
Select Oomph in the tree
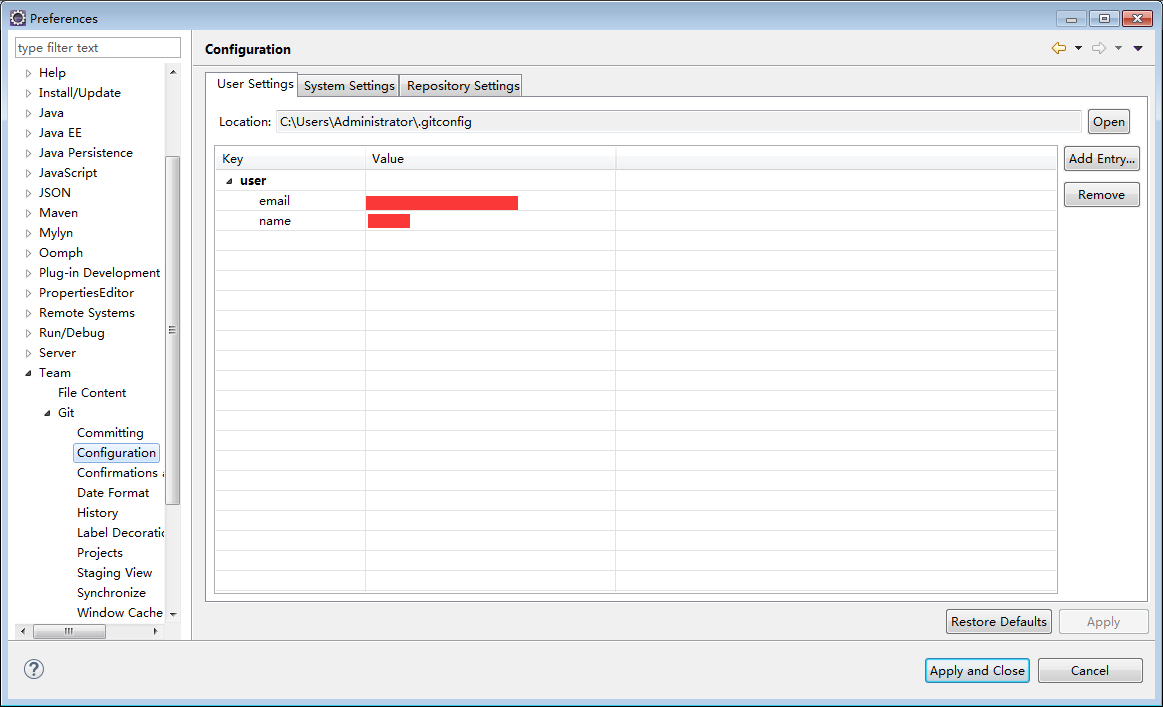[61, 253]
